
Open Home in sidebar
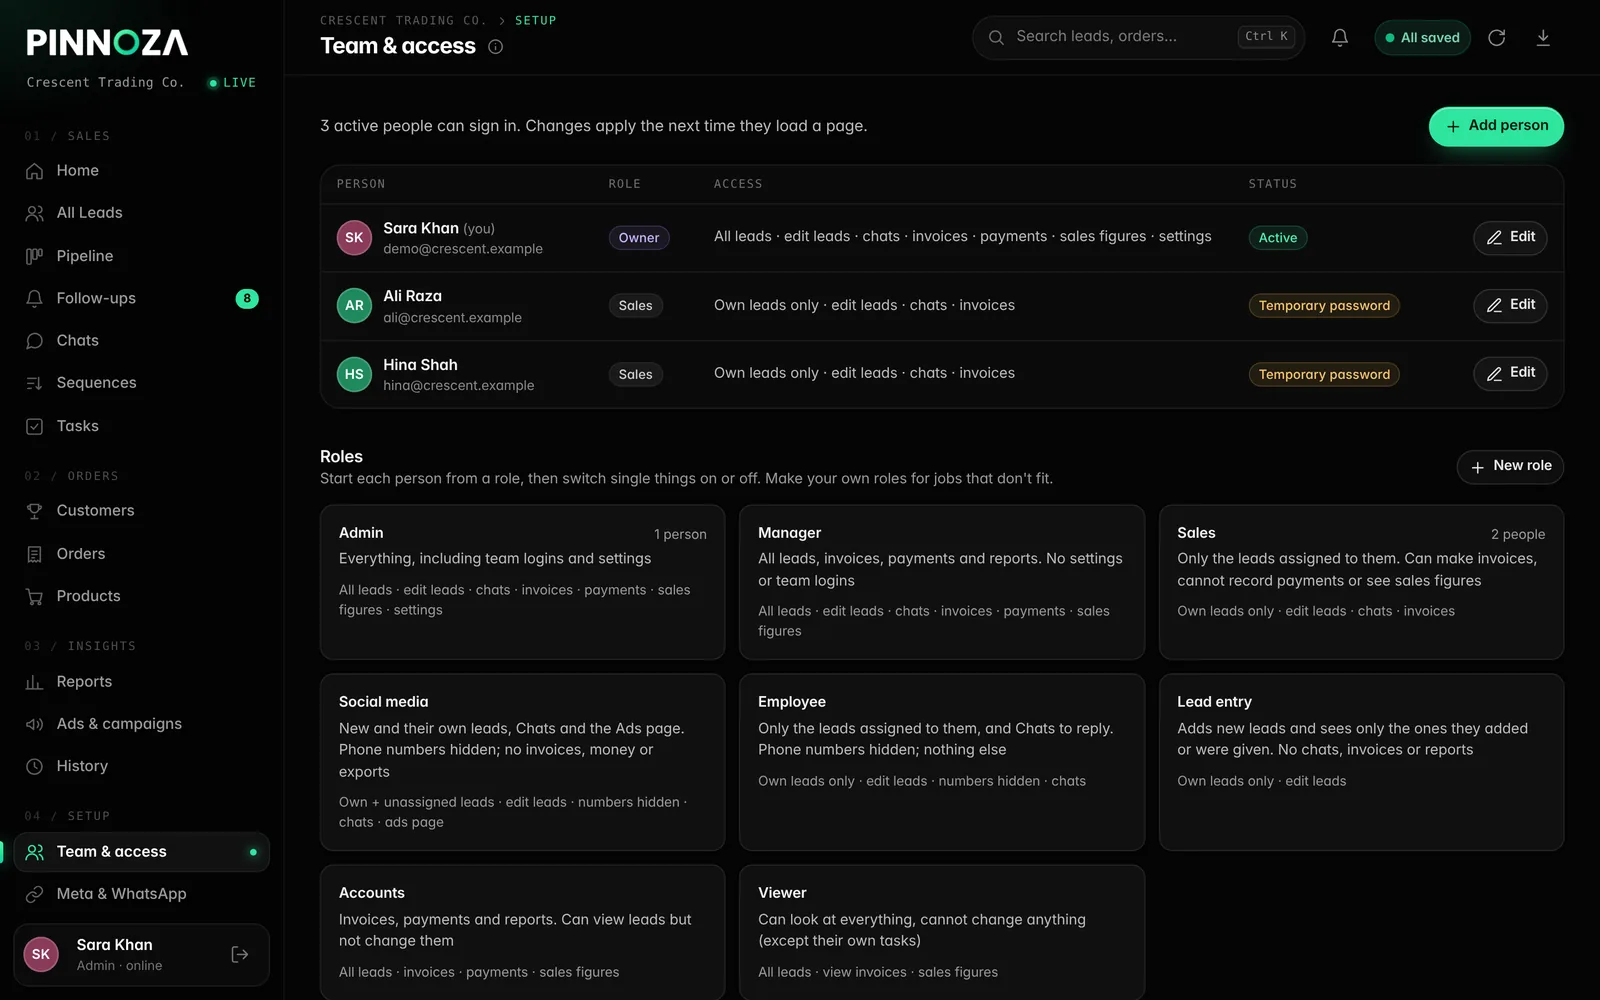[x=141, y=171]
